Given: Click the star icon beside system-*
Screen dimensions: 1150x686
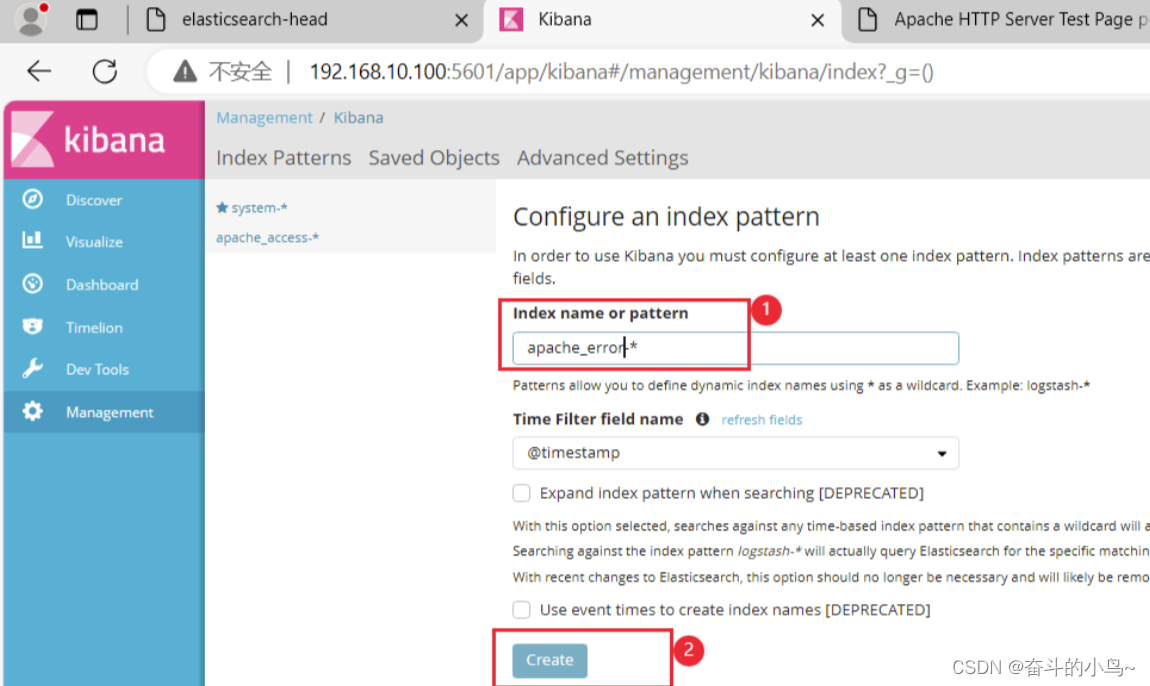Looking at the screenshot, I should click(222, 208).
